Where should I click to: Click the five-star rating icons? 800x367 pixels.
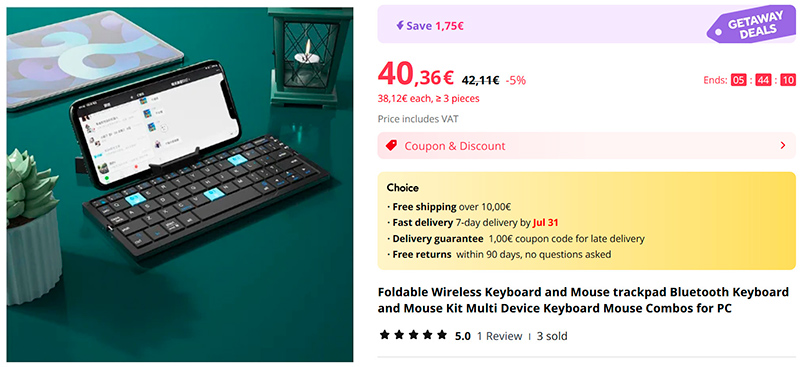click(x=413, y=335)
